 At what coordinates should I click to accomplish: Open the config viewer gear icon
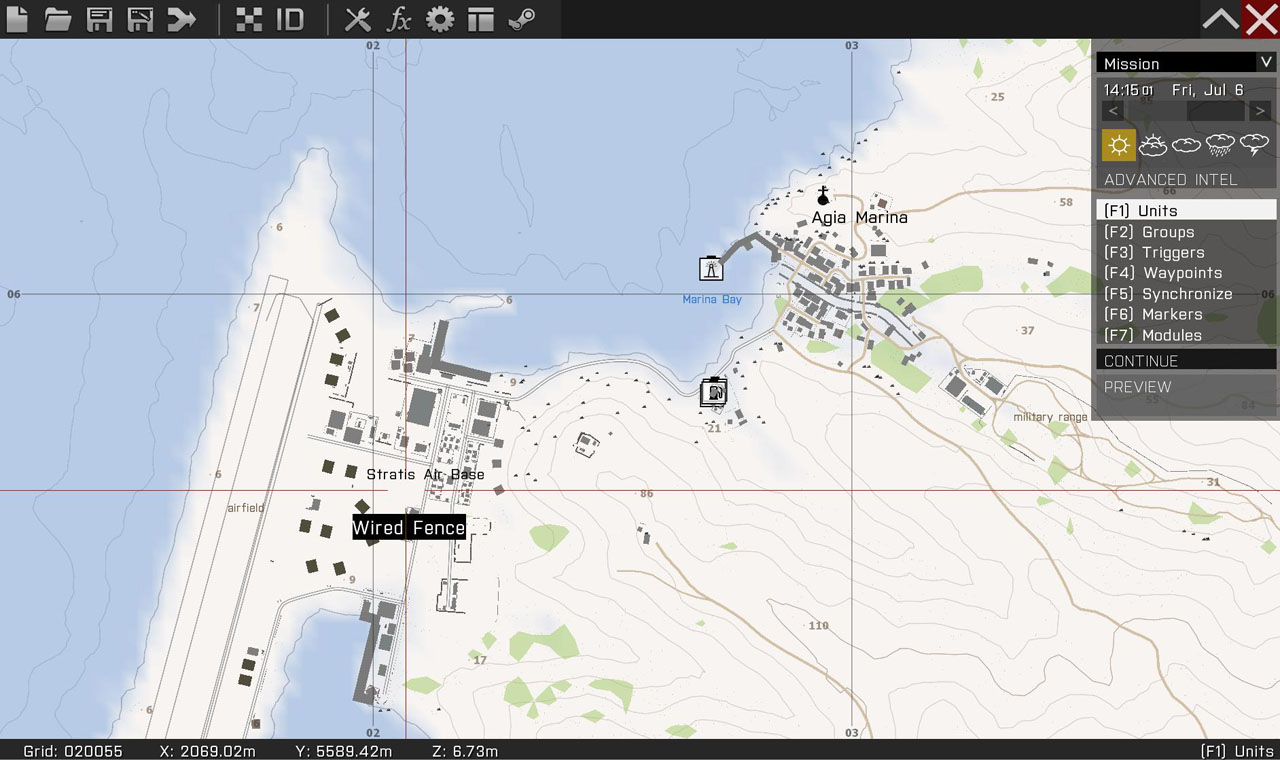pyautogui.click(x=440, y=19)
